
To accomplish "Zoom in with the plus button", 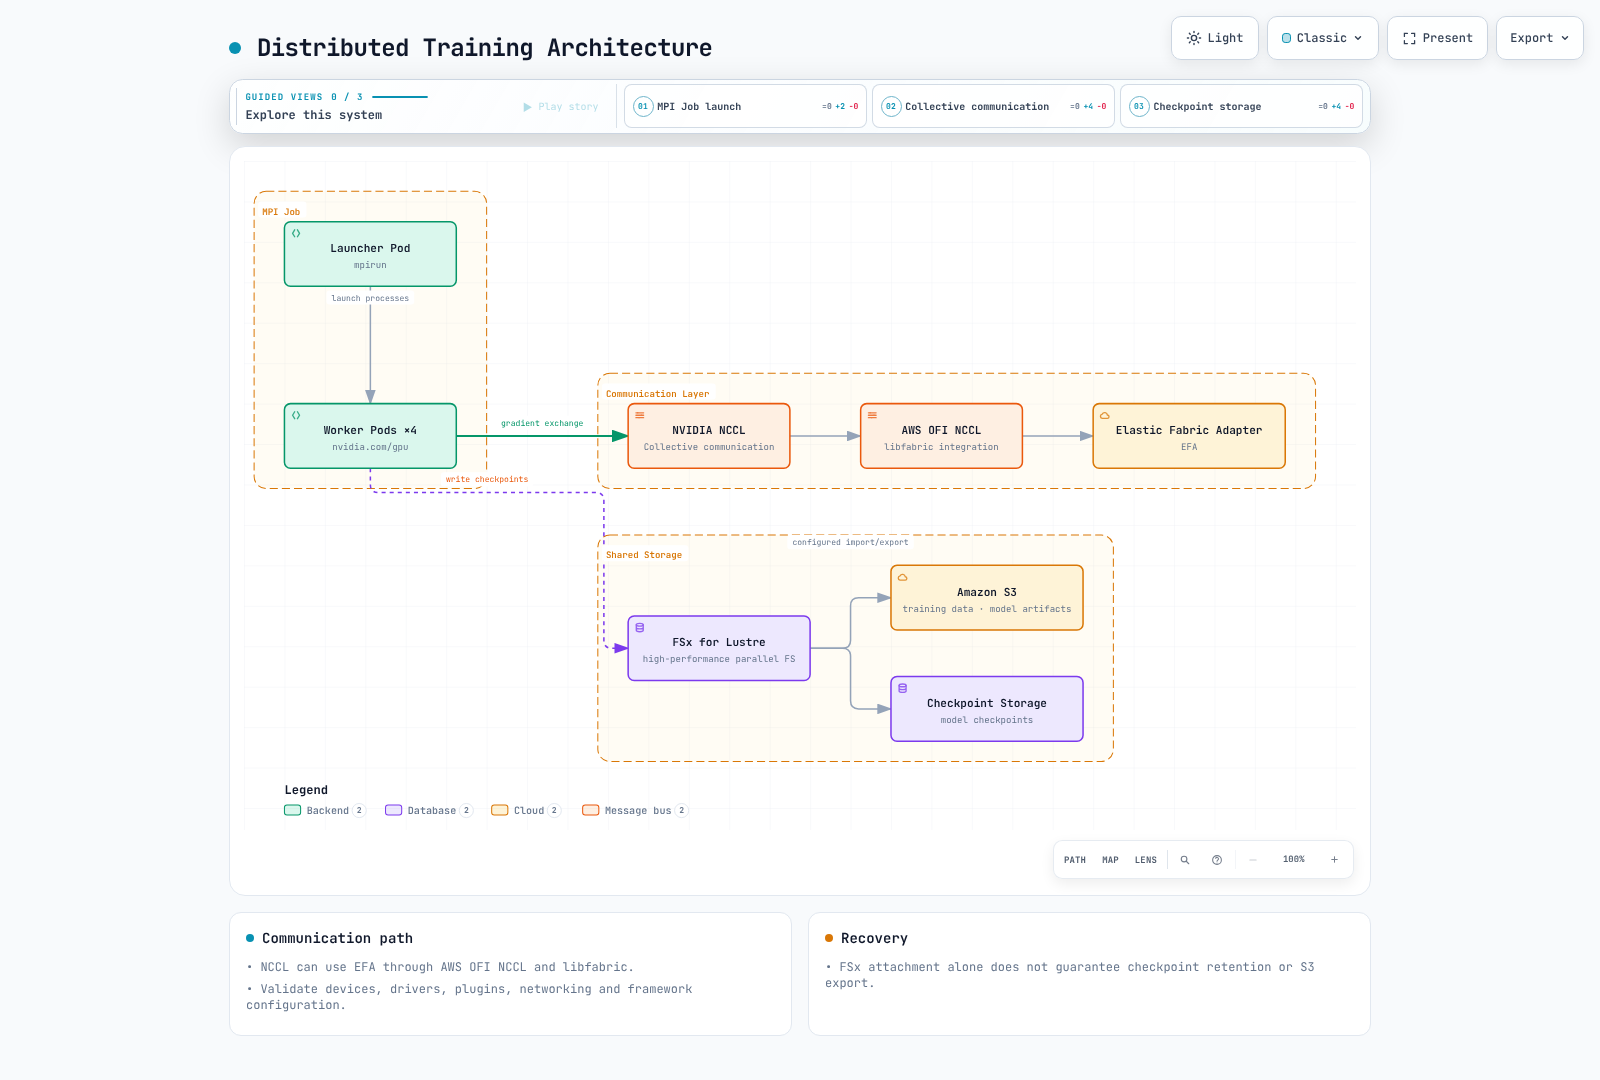I will [x=1334, y=860].
